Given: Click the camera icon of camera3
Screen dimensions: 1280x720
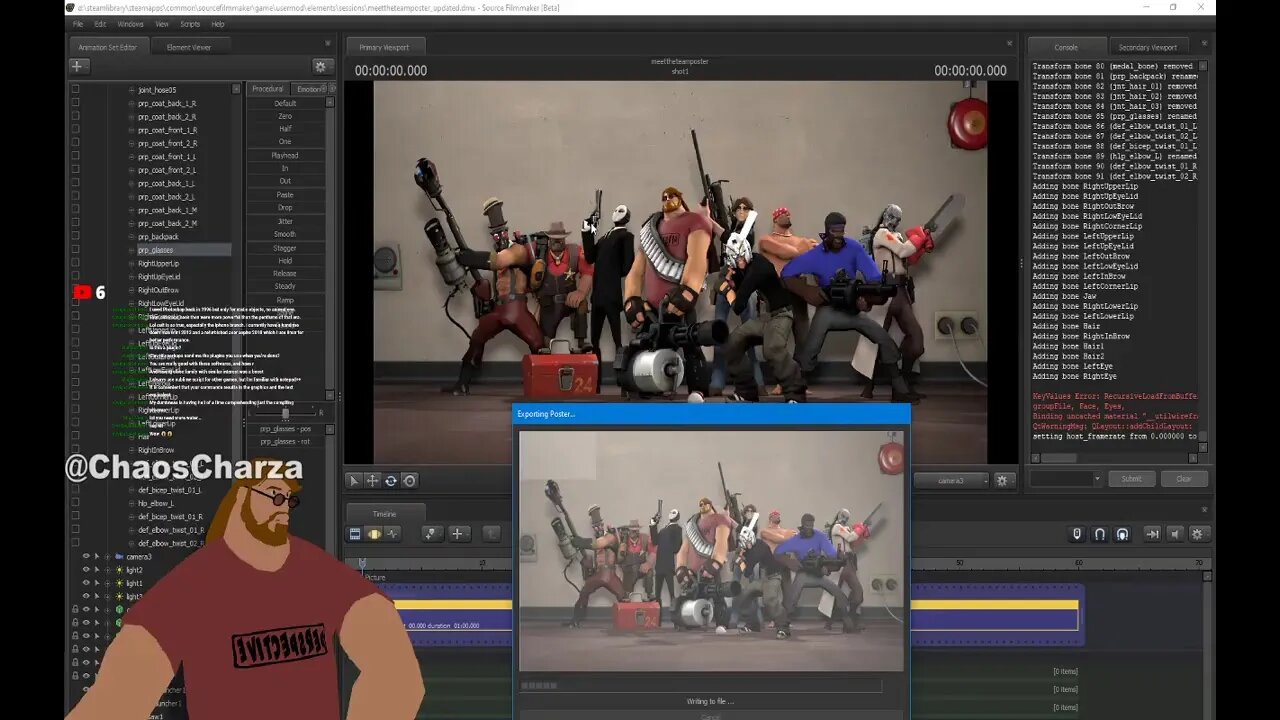Looking at the screenshot, I should (x=119, y=556).
